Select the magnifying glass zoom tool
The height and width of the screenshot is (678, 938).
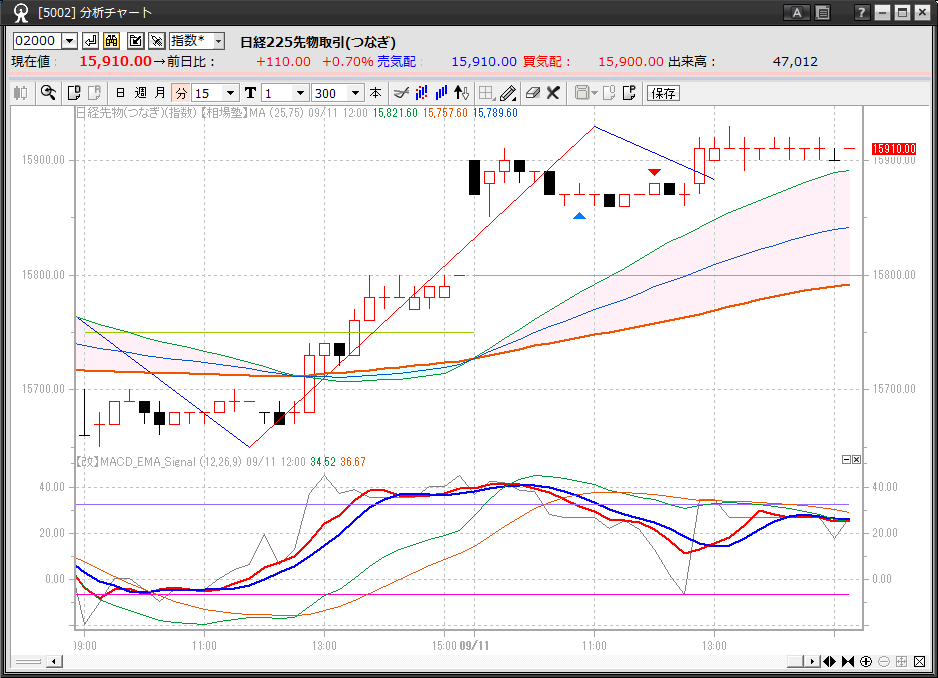pyautogui.click(x=47, y=93)
